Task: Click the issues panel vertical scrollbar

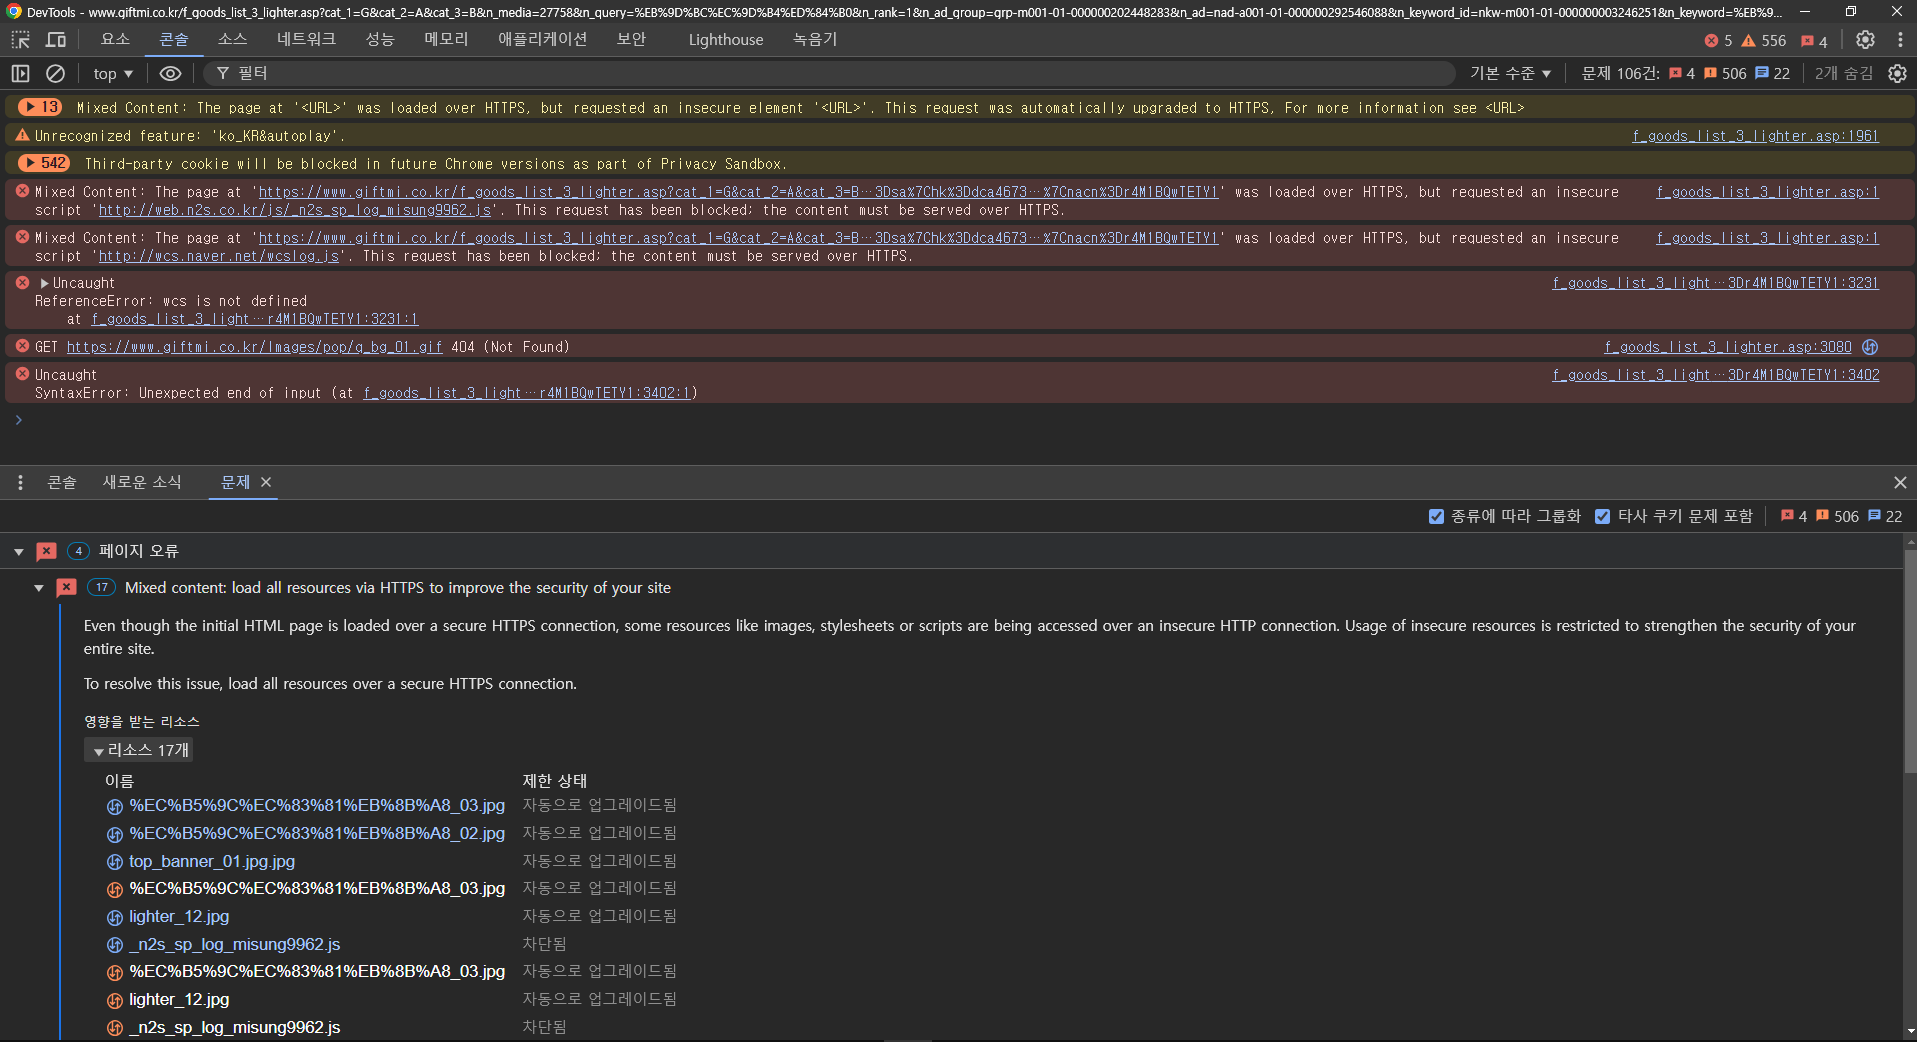Action: 1910,660
